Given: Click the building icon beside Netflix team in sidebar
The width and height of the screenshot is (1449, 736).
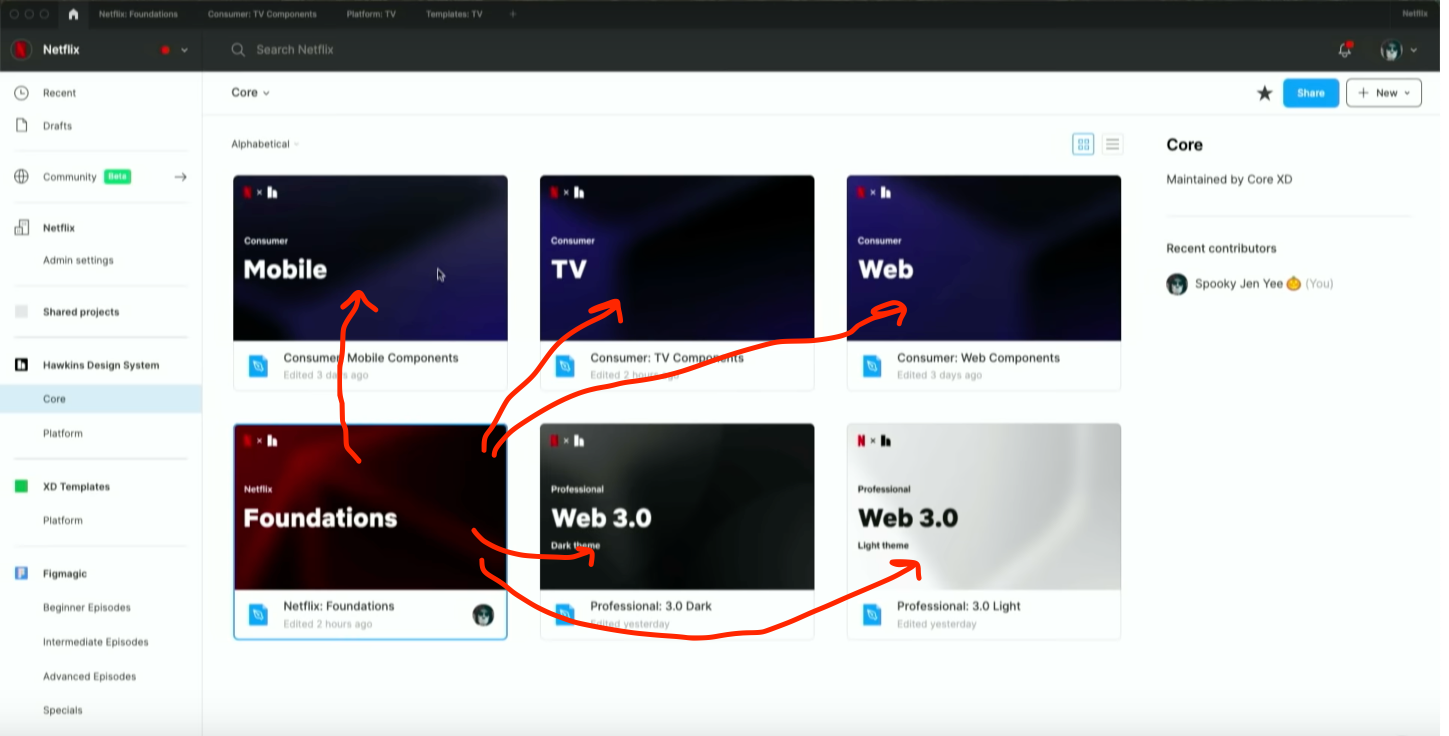Looking at the screenshot, I should coord(21,228).
